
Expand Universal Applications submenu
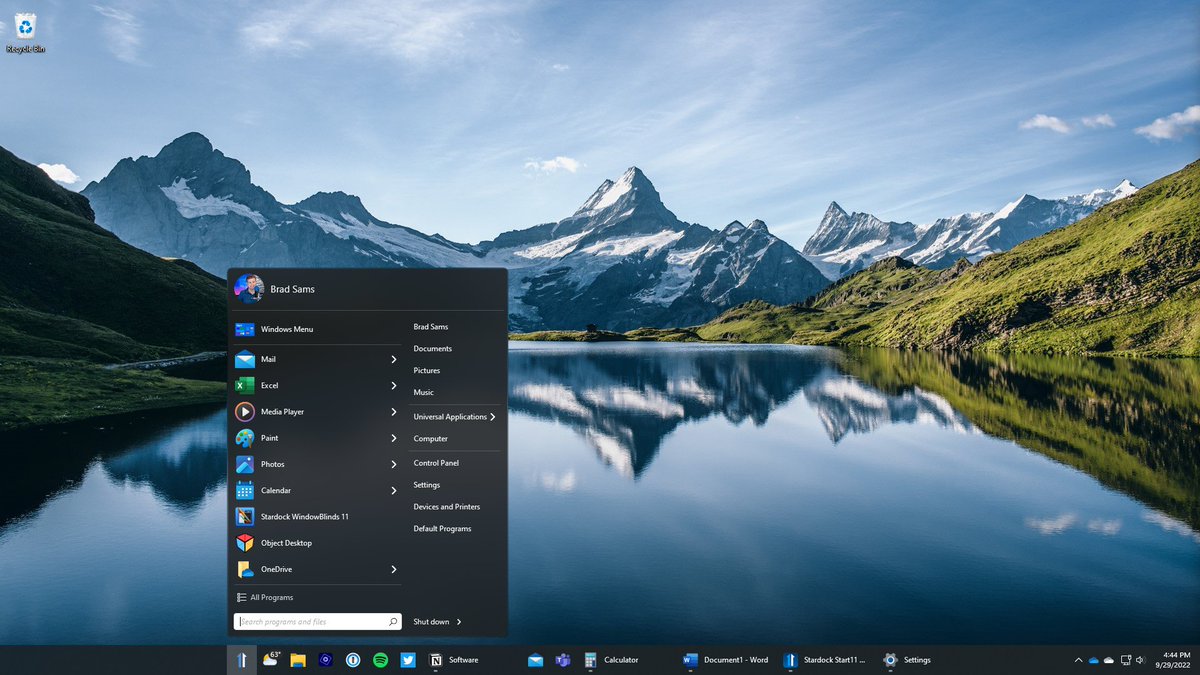pos(454,417)
